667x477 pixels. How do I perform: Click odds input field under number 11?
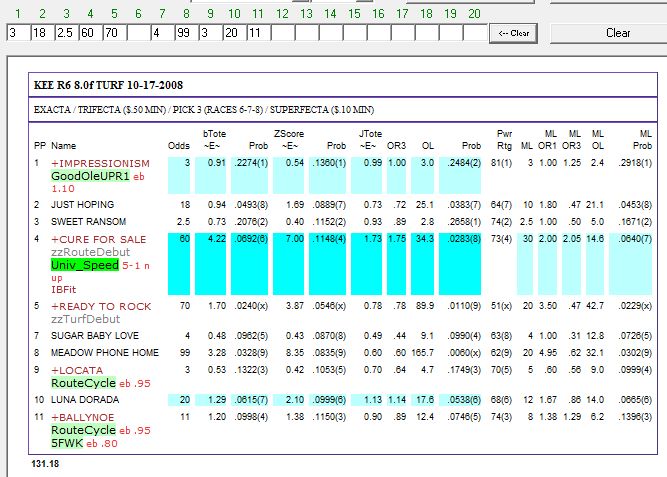pos(259,33)
